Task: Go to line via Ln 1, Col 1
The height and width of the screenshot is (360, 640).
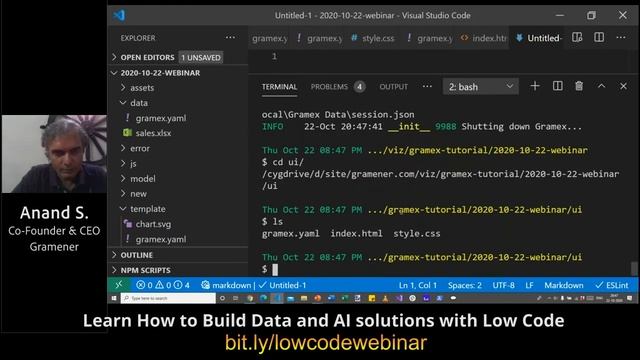Action: coord(418,285)
